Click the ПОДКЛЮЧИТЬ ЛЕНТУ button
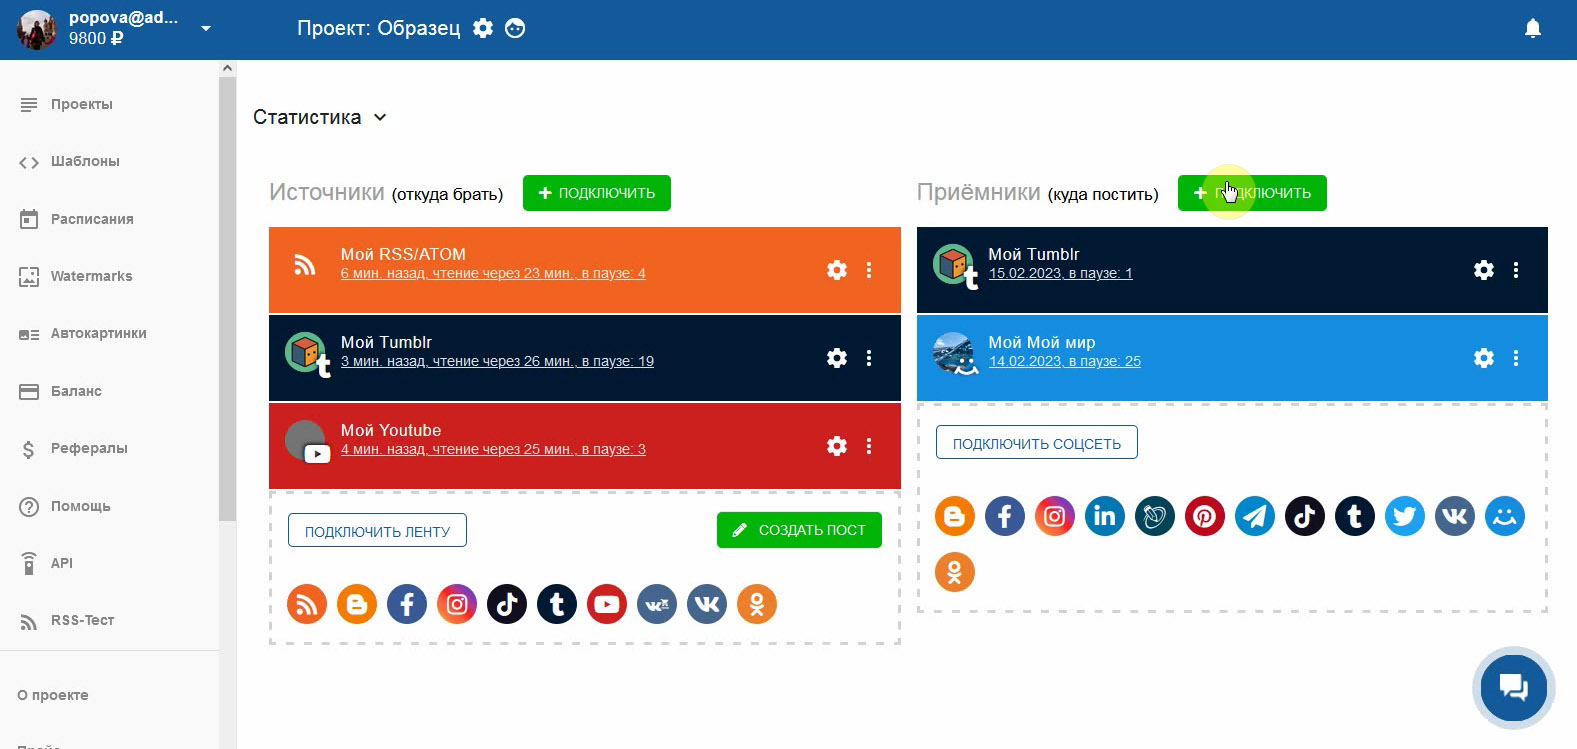The width and height of the screenshot is (1577, 749). [x=377, y=531]
